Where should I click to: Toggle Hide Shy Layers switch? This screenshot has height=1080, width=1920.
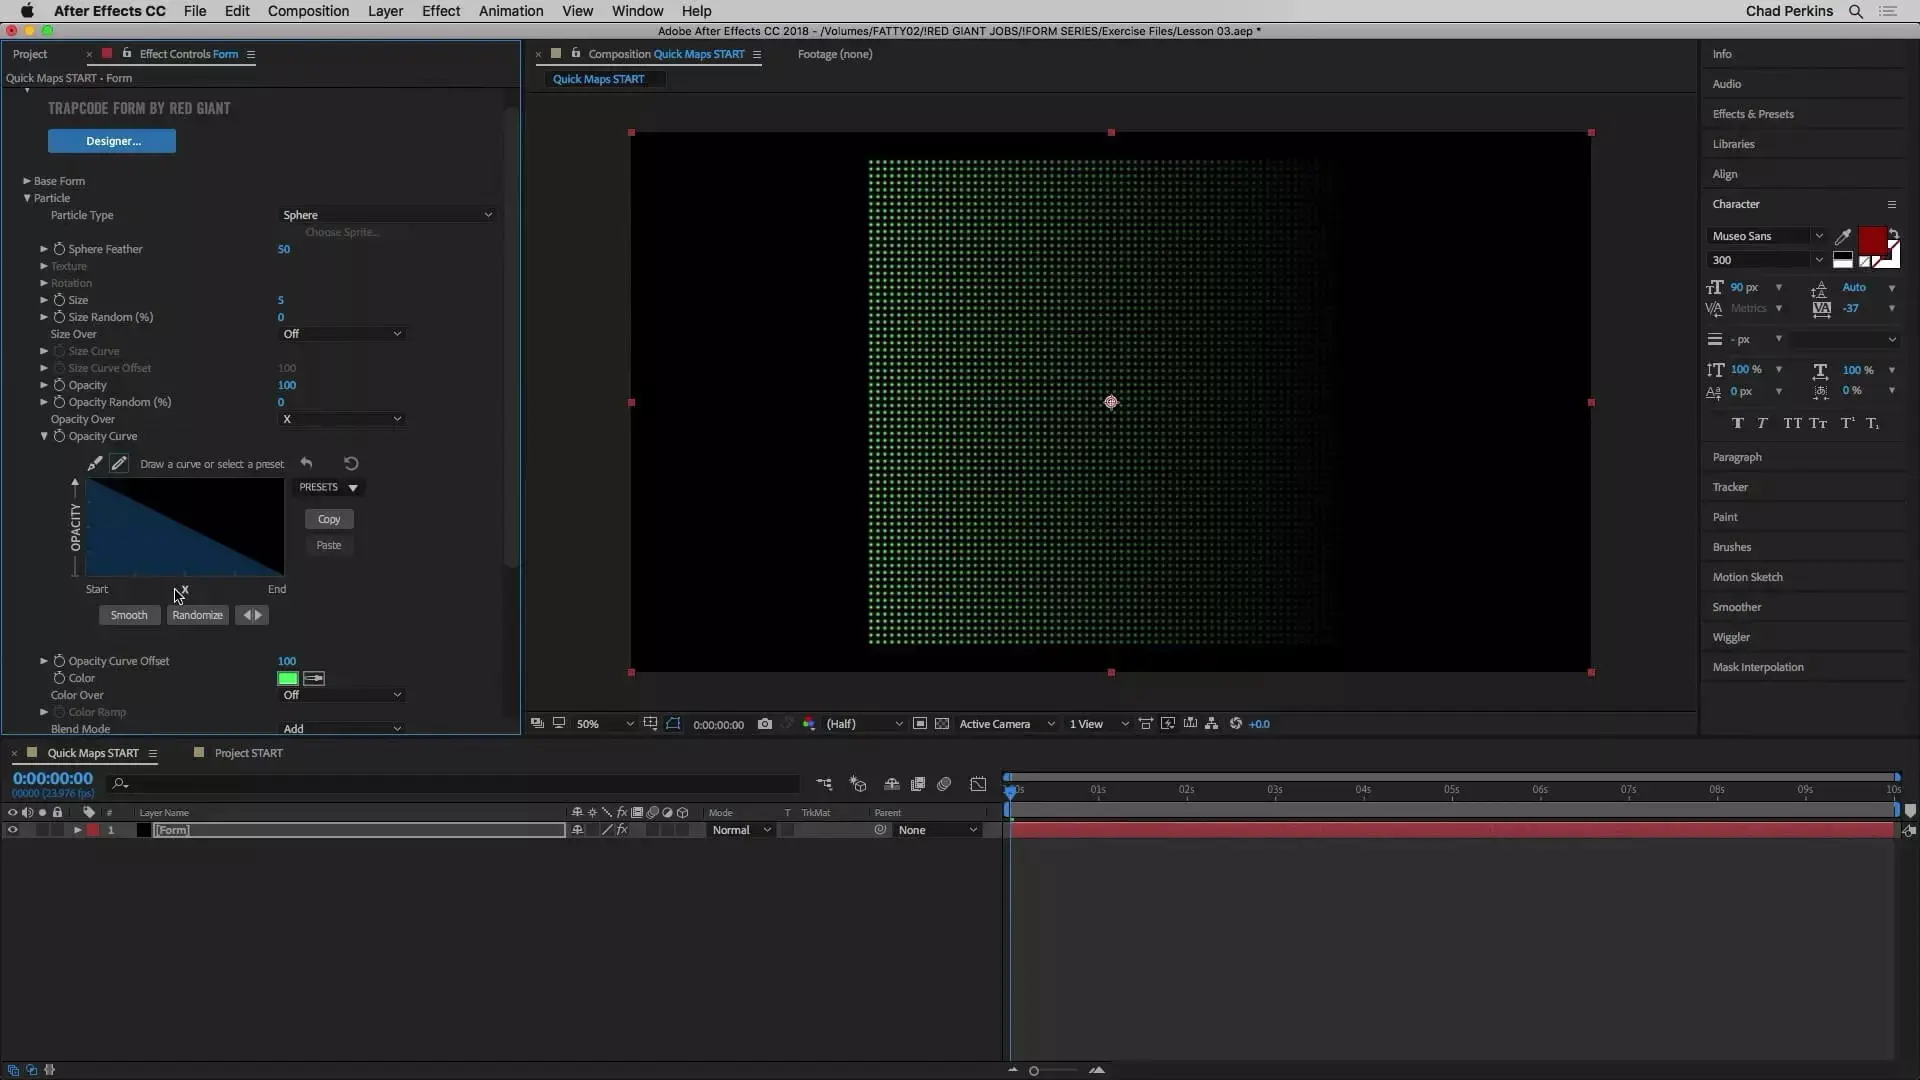(892, 784)
